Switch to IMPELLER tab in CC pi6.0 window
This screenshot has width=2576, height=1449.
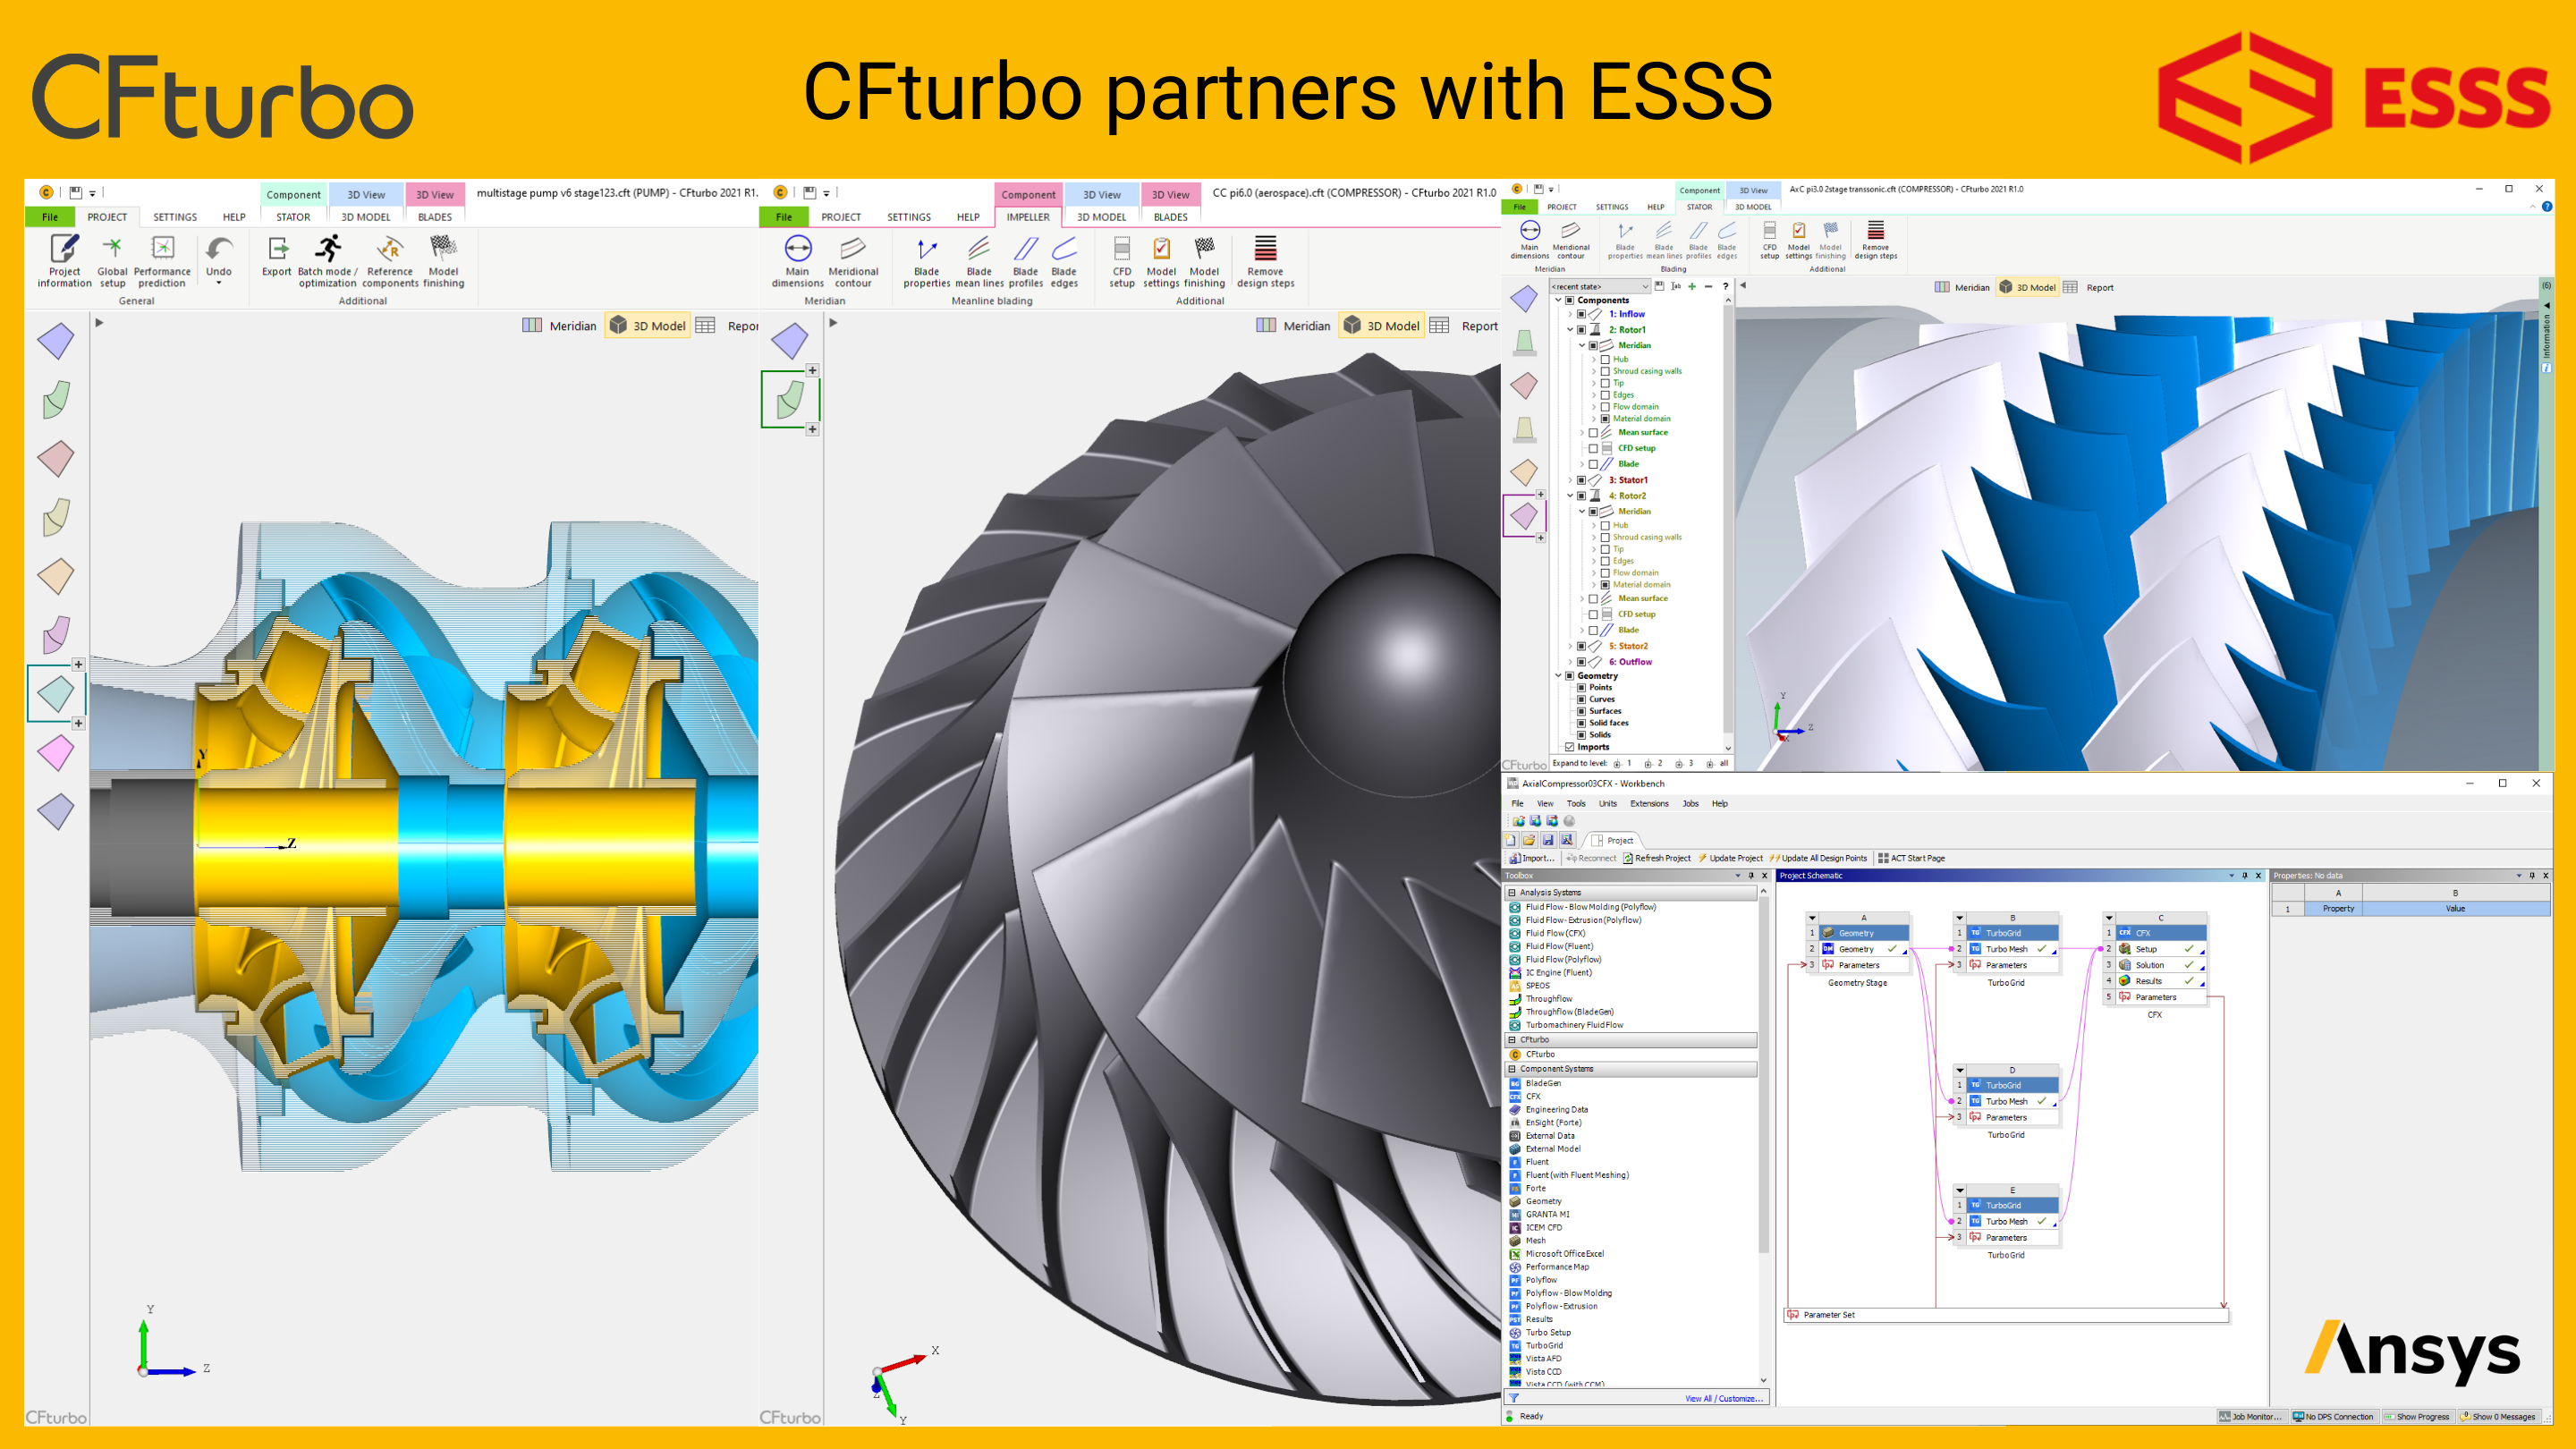click(1027, 217)
